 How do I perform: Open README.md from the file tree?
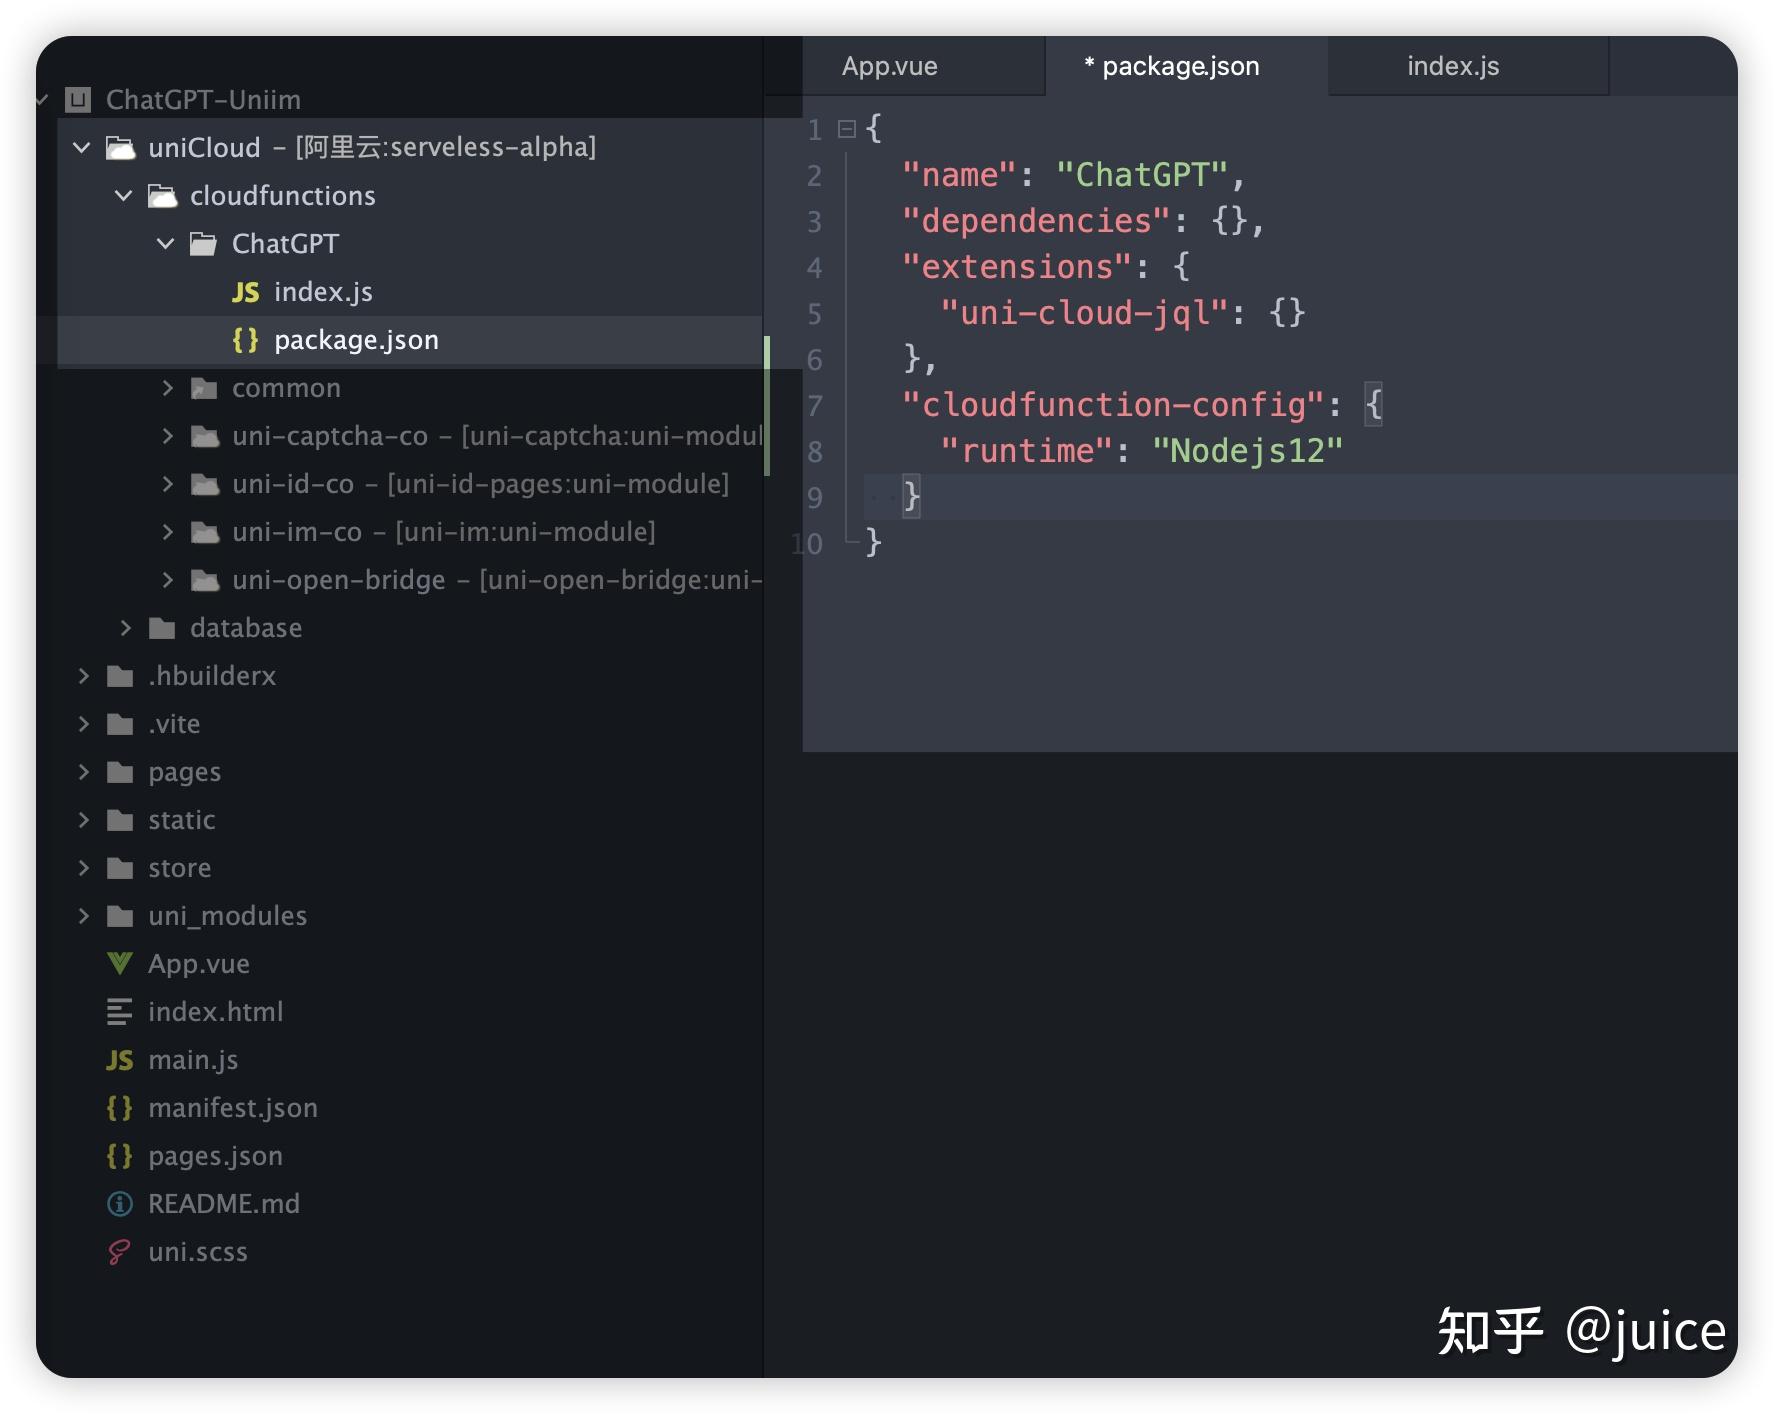click(x=224, y=1203)
